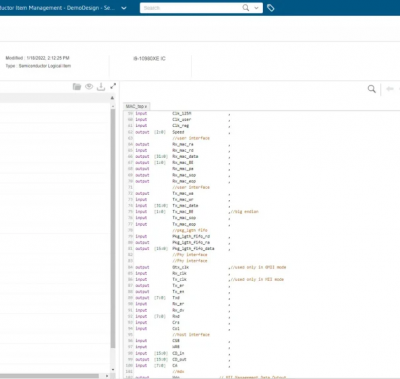This screenshot has height=379, width=400.
Task: Click the Clk_reg signal name
Action: [181, 126]
